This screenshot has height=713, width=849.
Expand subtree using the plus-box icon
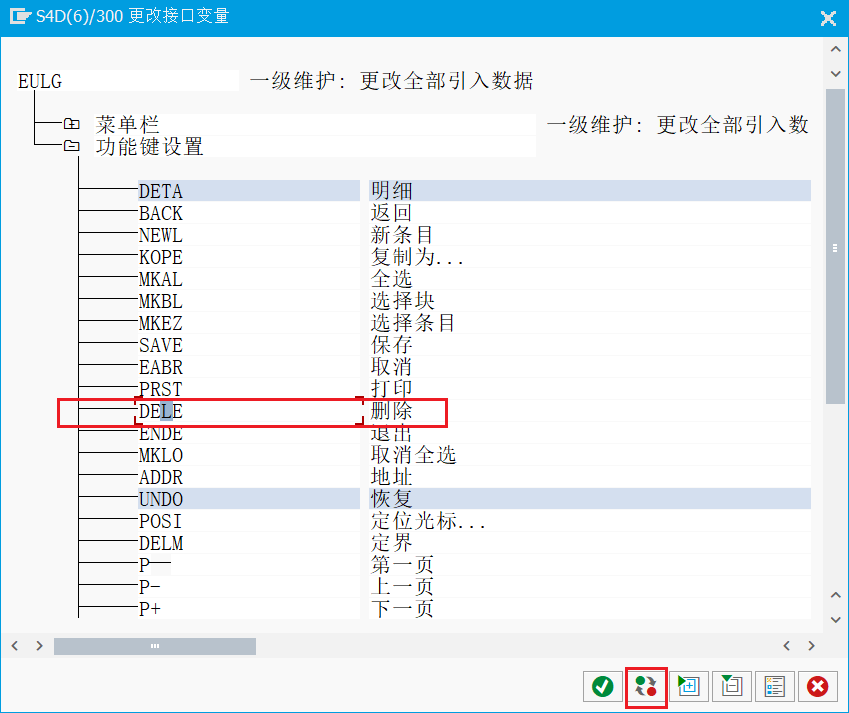click(x=688, y=686)
